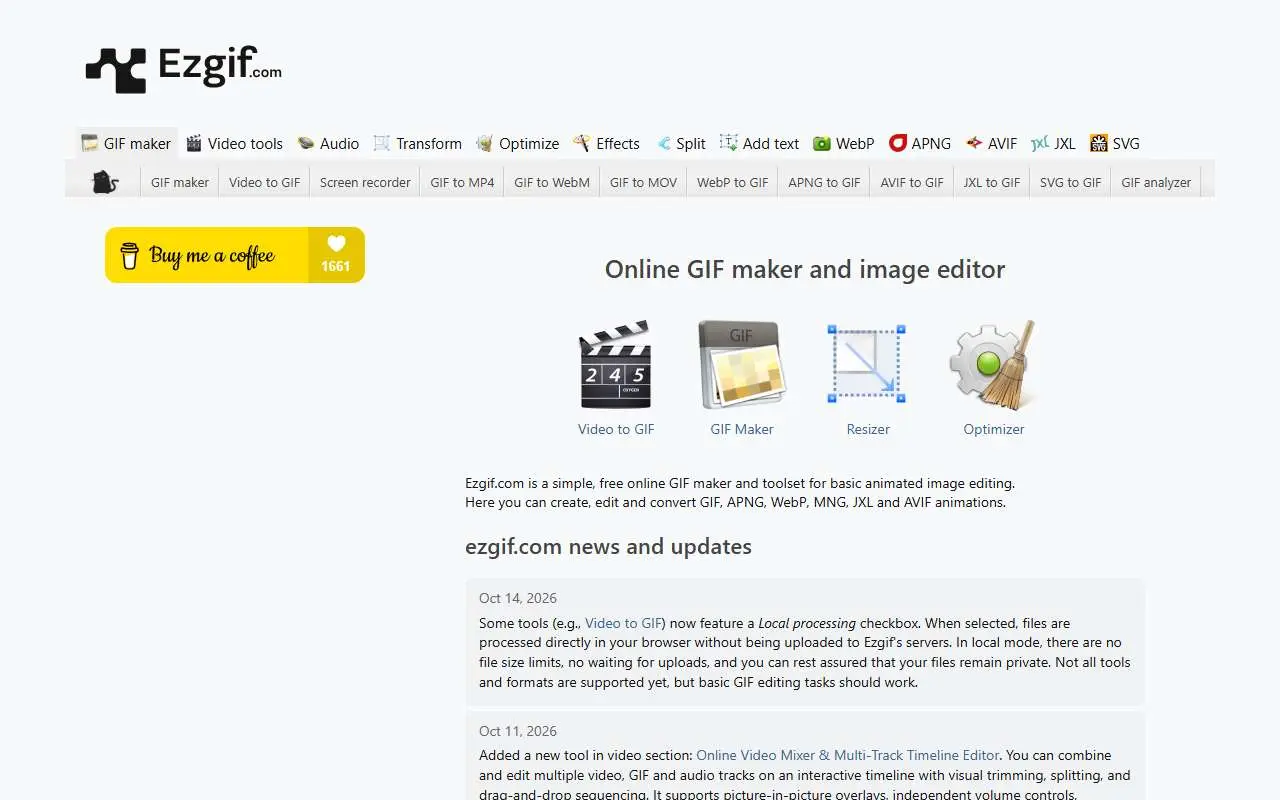This screenshot has width=1280, height=800.
Task: Select JXL to GIF submenu item
Action: (992, 182)
